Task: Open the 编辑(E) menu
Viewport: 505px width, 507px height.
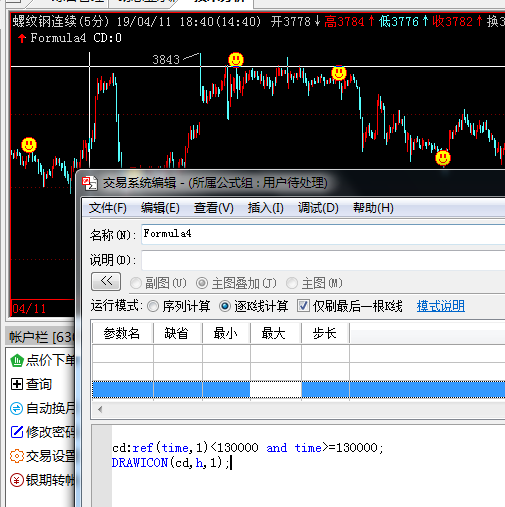Action: [x=160, y=208]
